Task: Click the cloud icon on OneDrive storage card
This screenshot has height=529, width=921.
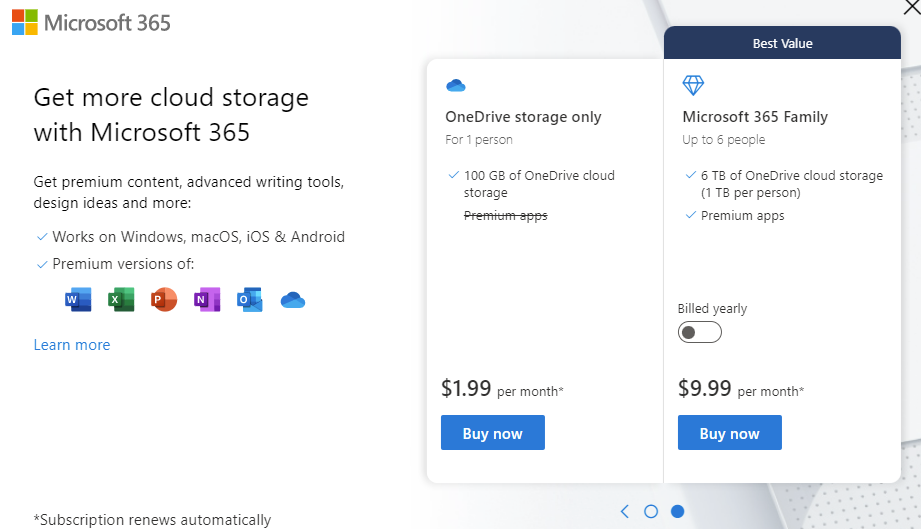Action: click(456, 86)
